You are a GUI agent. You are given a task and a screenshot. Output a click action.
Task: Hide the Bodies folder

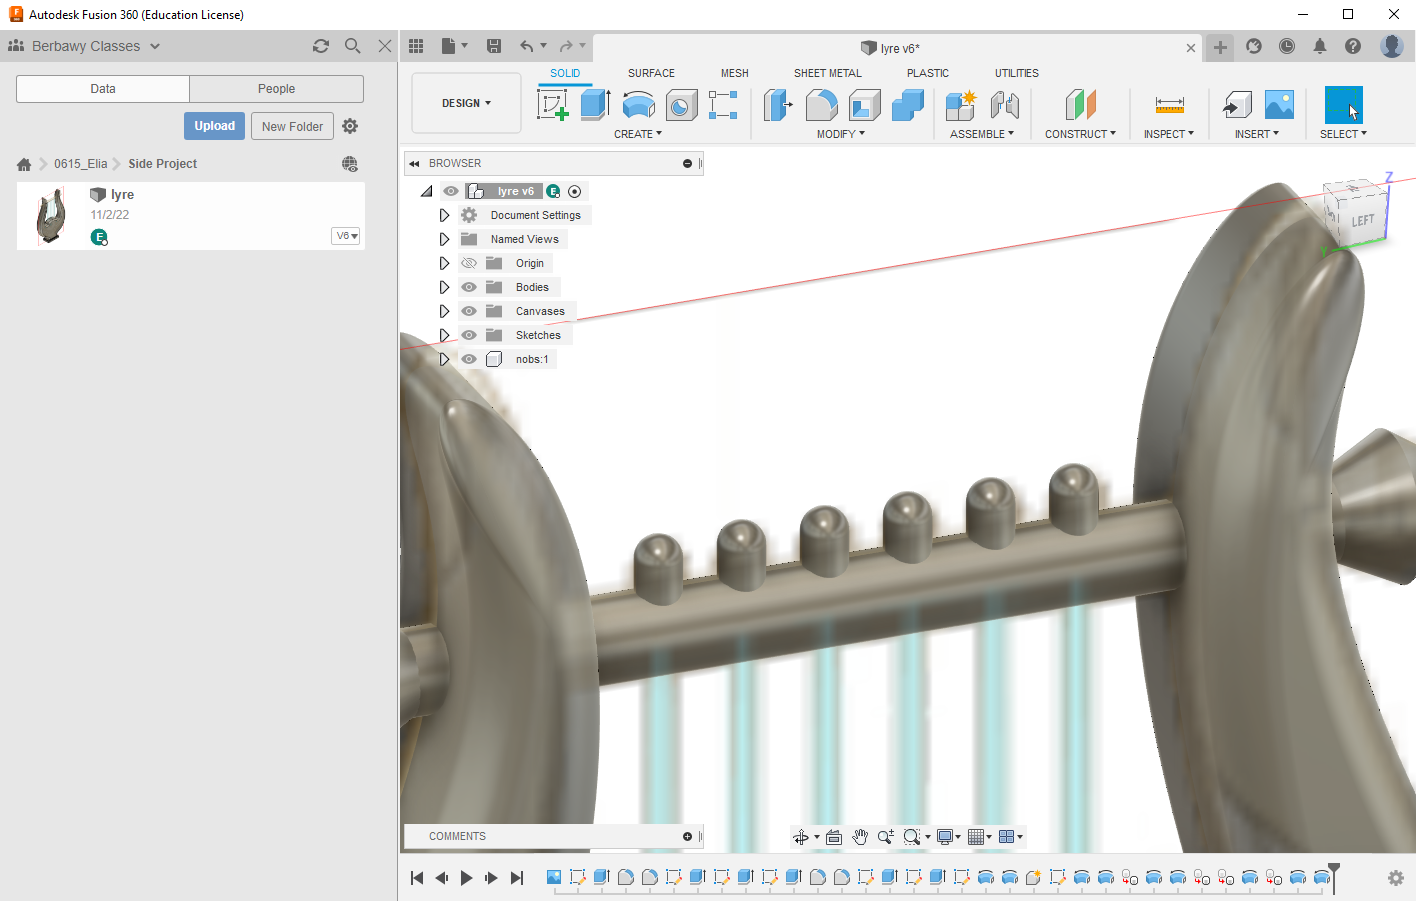pyautogui.click(x=469, y=287)
